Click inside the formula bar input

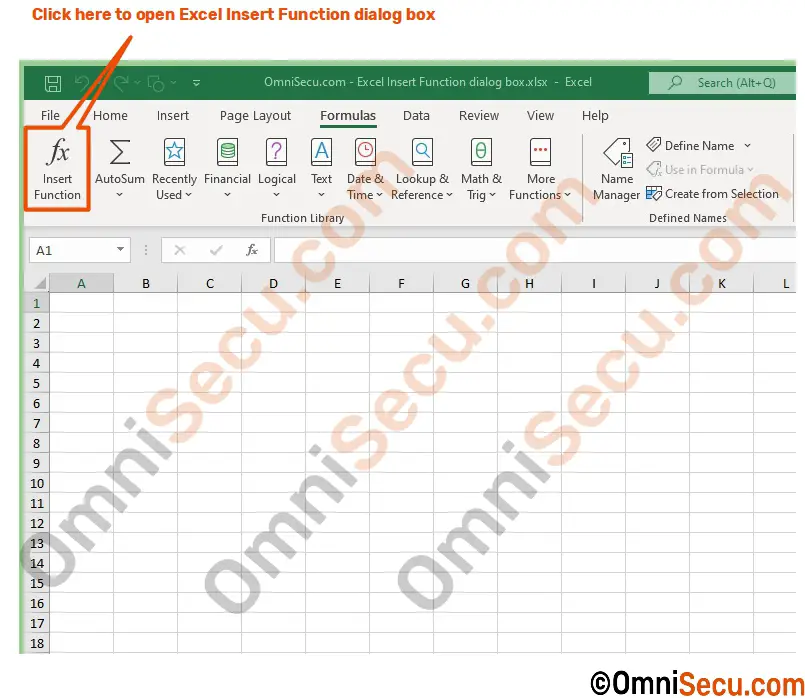535,250
